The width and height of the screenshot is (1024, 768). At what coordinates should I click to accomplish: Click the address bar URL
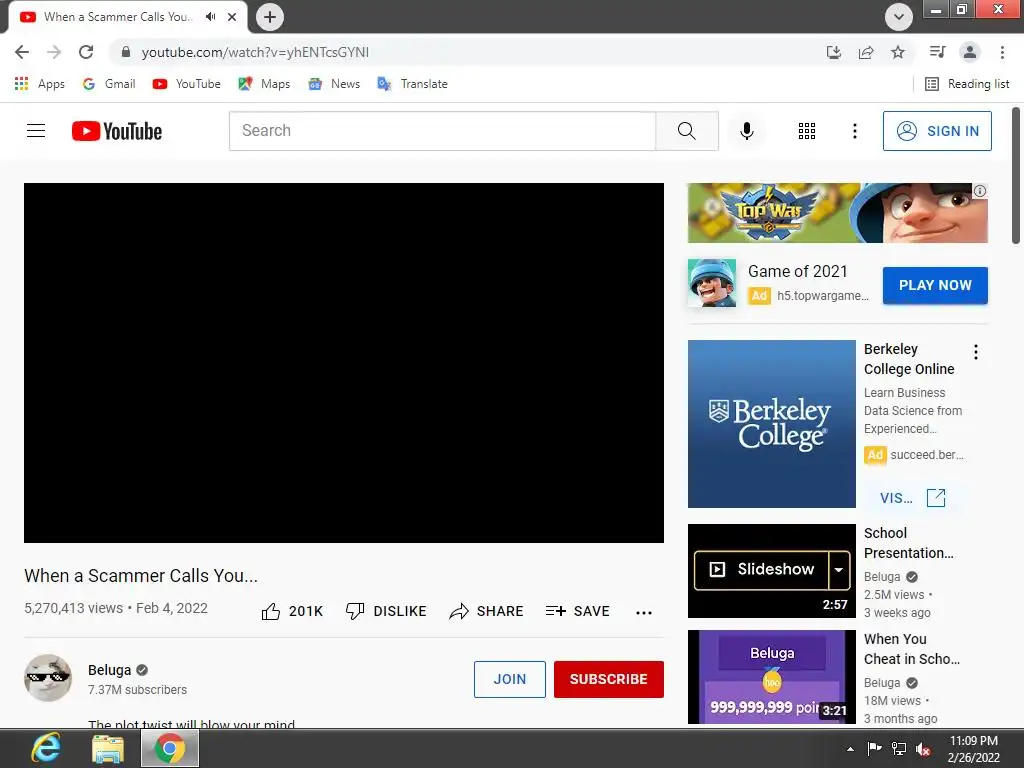coord(255,52)
